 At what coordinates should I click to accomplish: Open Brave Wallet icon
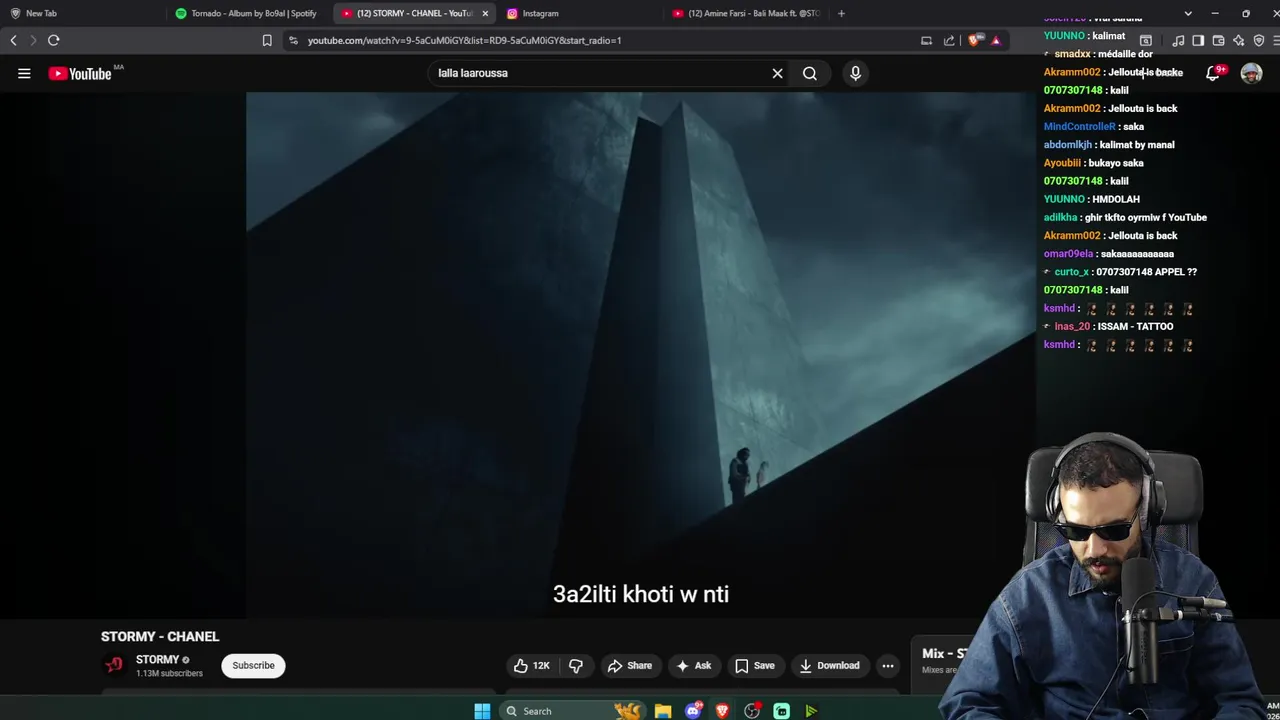[1218, 40]
